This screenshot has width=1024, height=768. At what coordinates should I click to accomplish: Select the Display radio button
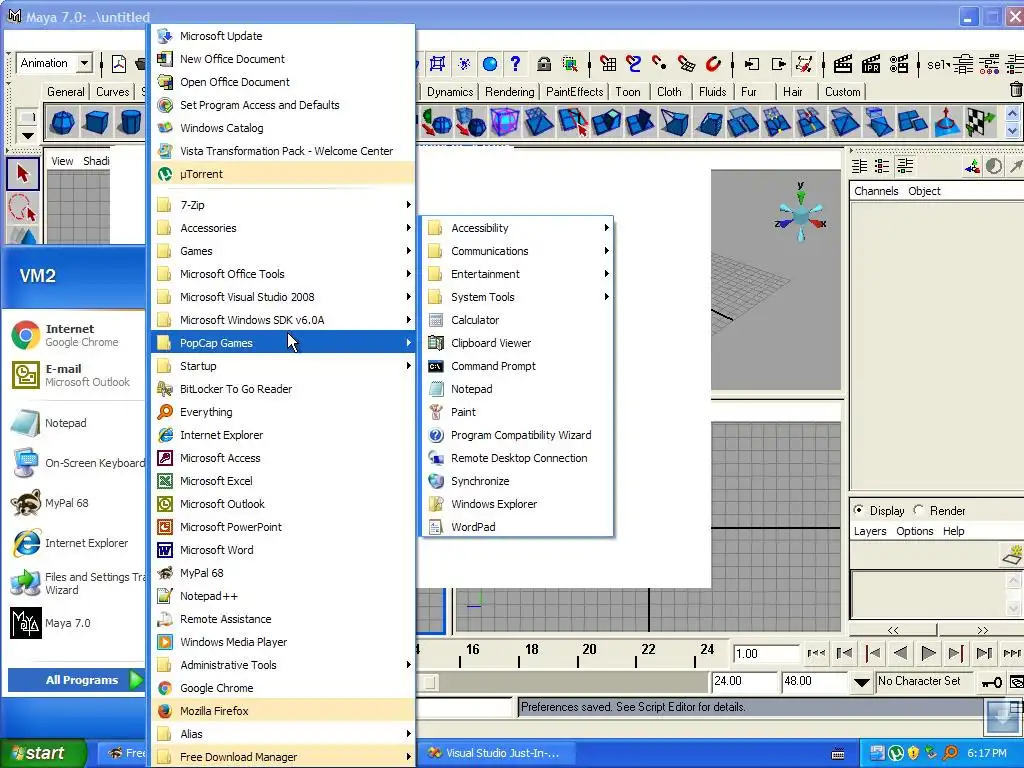pyautogui.click(x=858, y=510)
